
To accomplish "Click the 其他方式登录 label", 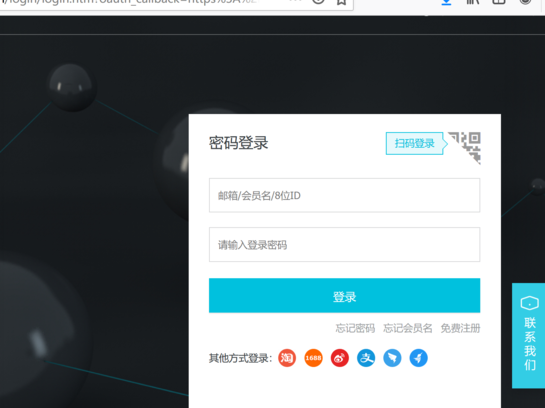I will point(240,358).
